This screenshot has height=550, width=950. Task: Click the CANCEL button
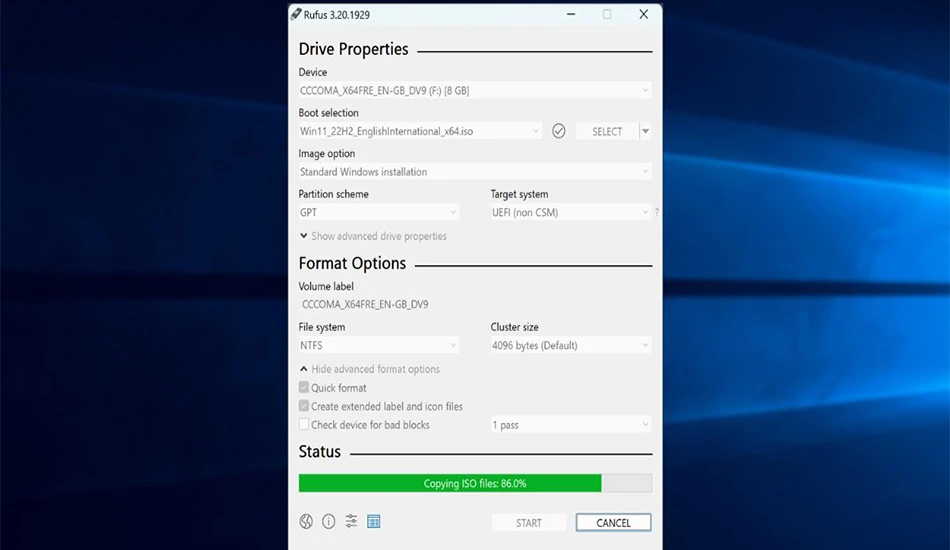click(613, 523)
